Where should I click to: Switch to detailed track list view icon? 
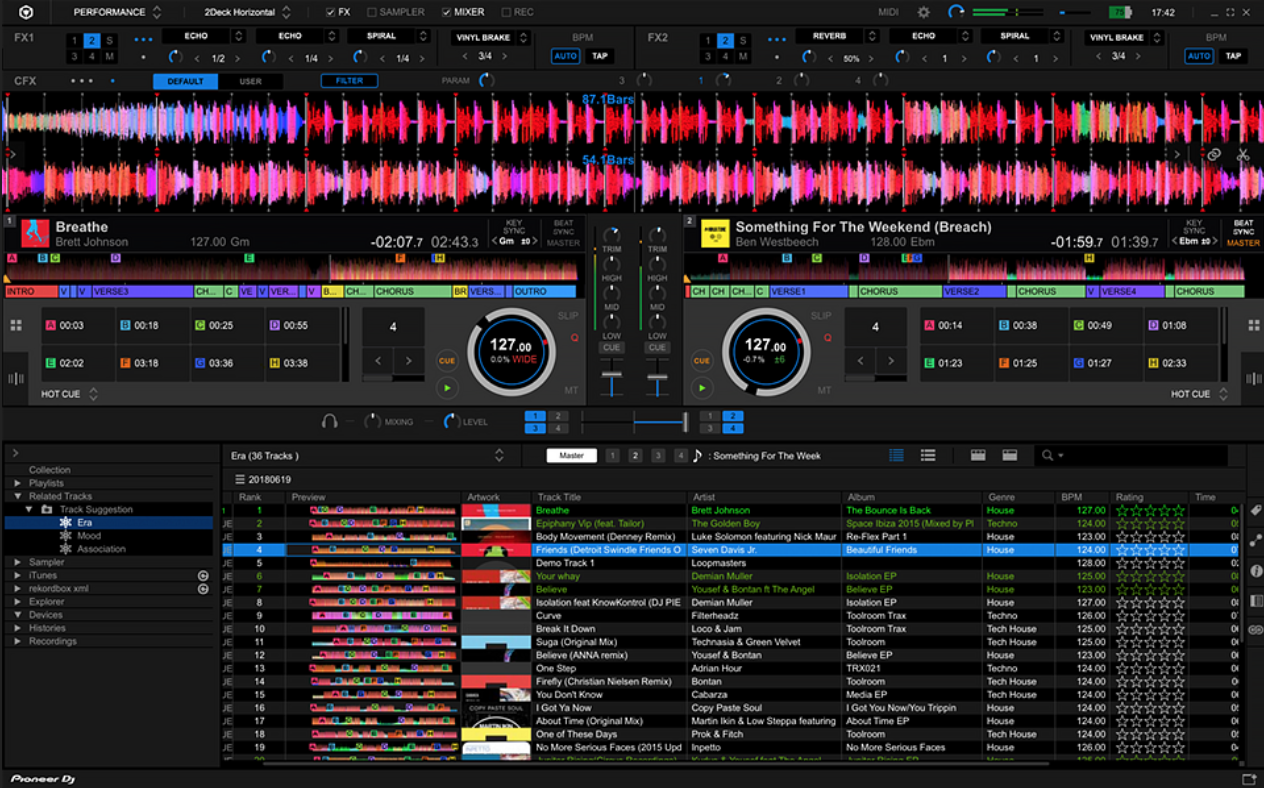pos(896,455)
